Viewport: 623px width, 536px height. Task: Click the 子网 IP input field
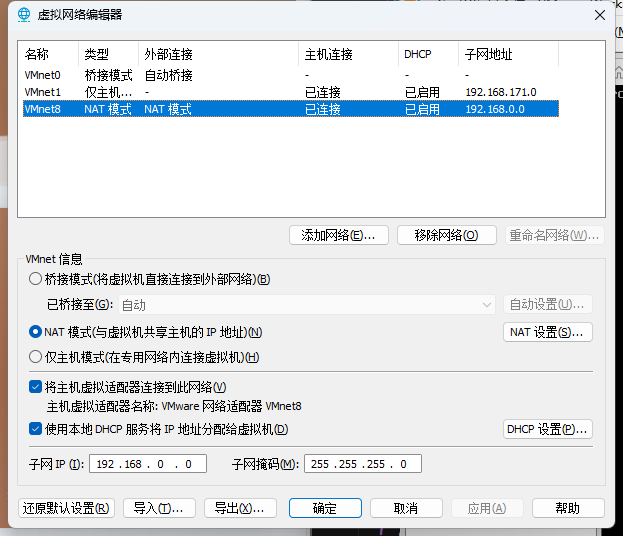click(x=149, y=464)
